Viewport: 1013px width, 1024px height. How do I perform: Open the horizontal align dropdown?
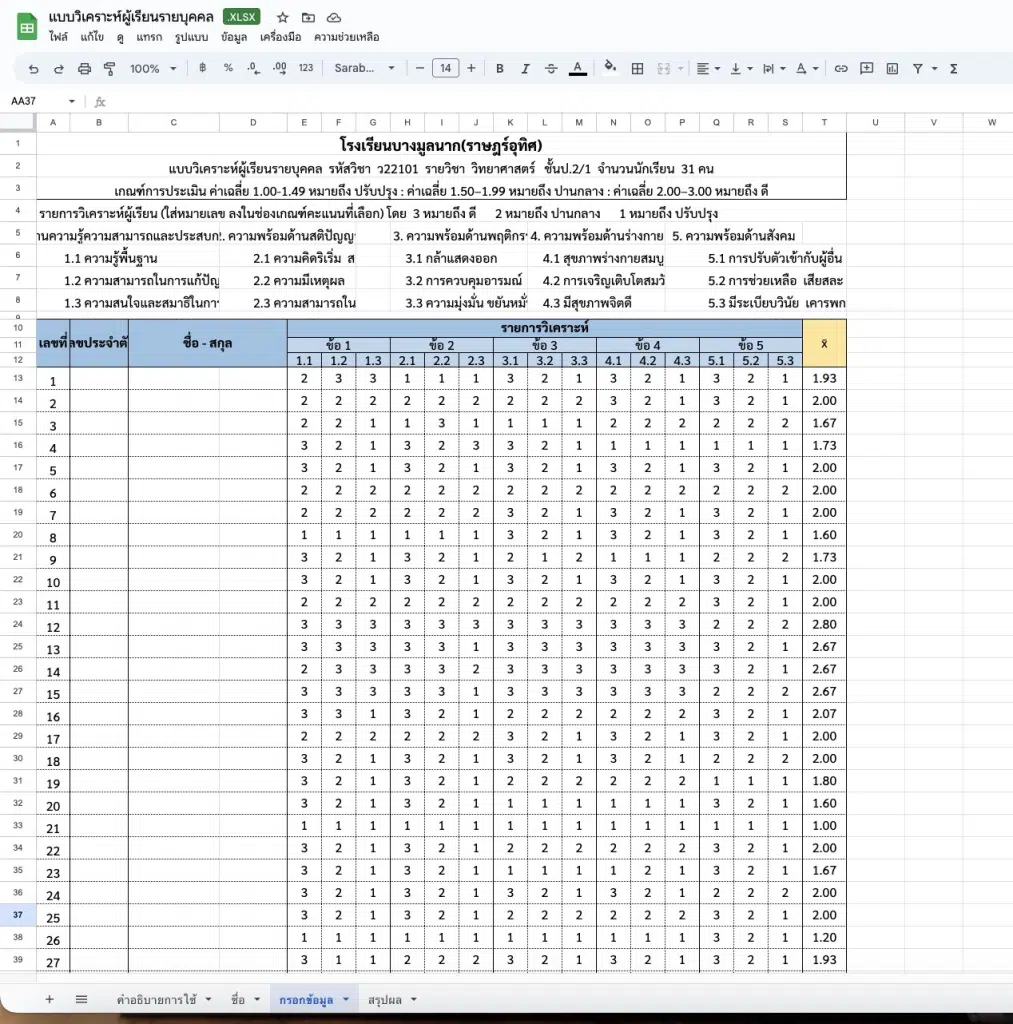click(708, 69)
